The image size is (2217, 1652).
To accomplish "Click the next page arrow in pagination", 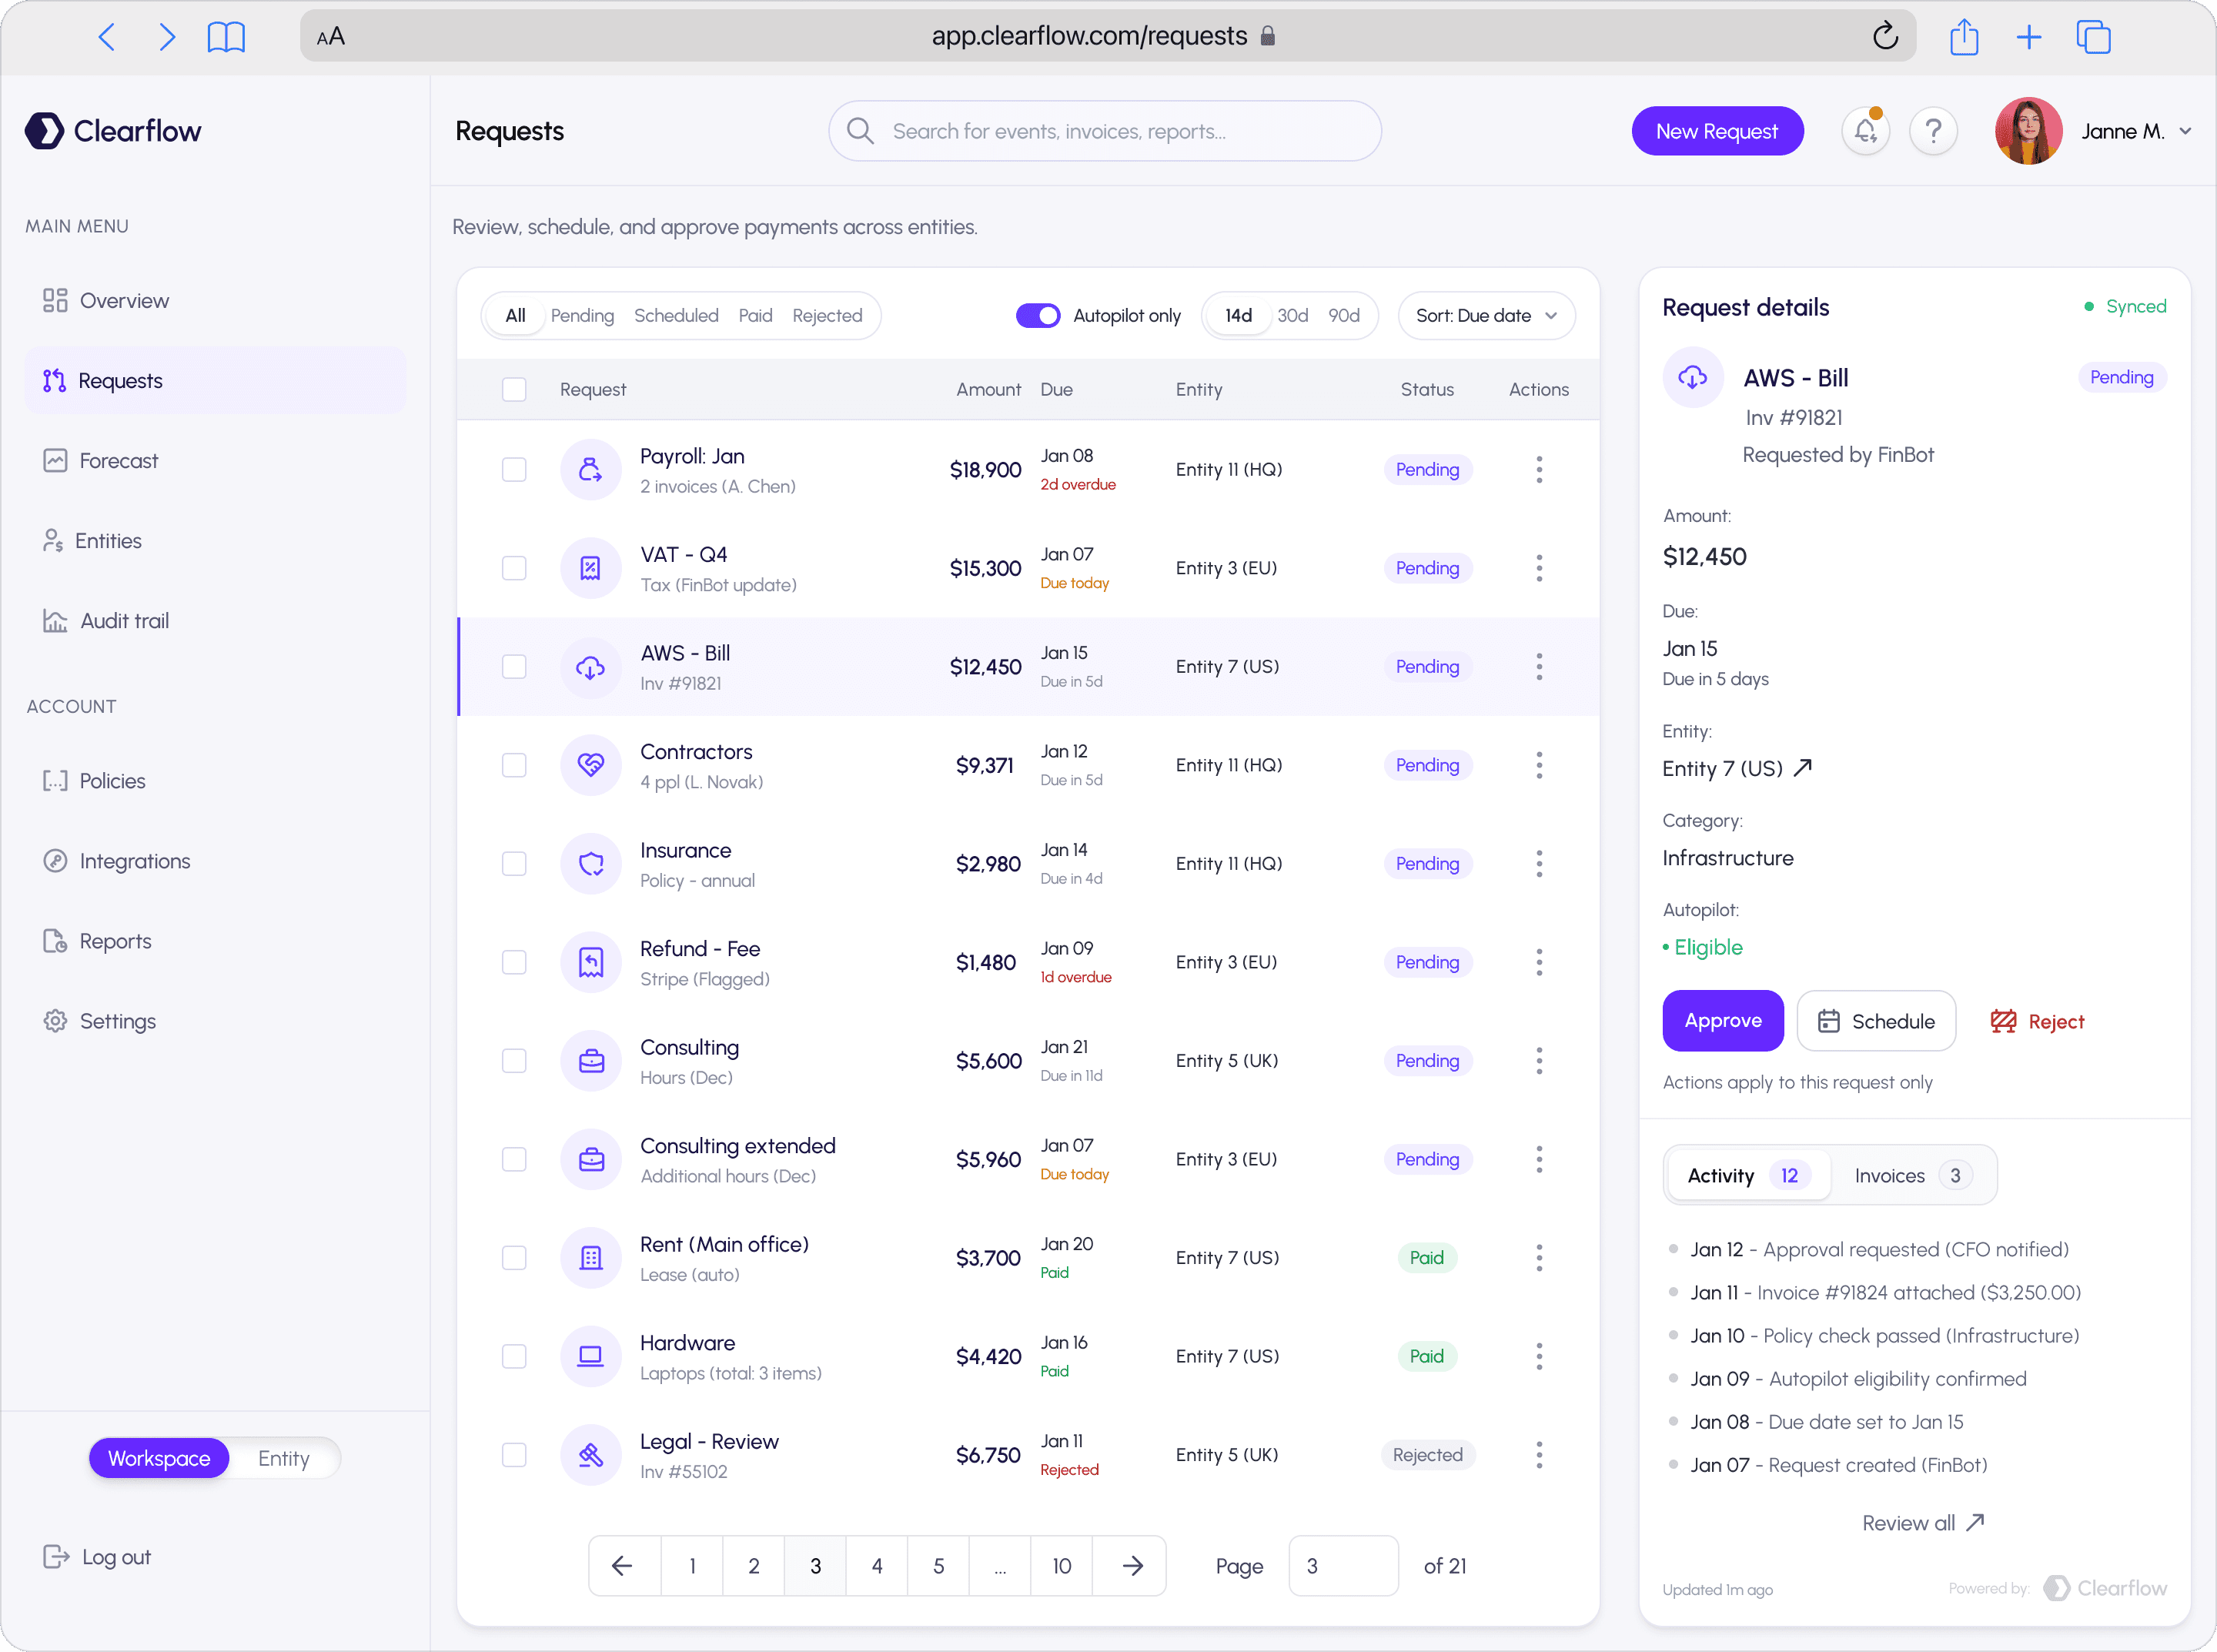I will 1132,1566.
